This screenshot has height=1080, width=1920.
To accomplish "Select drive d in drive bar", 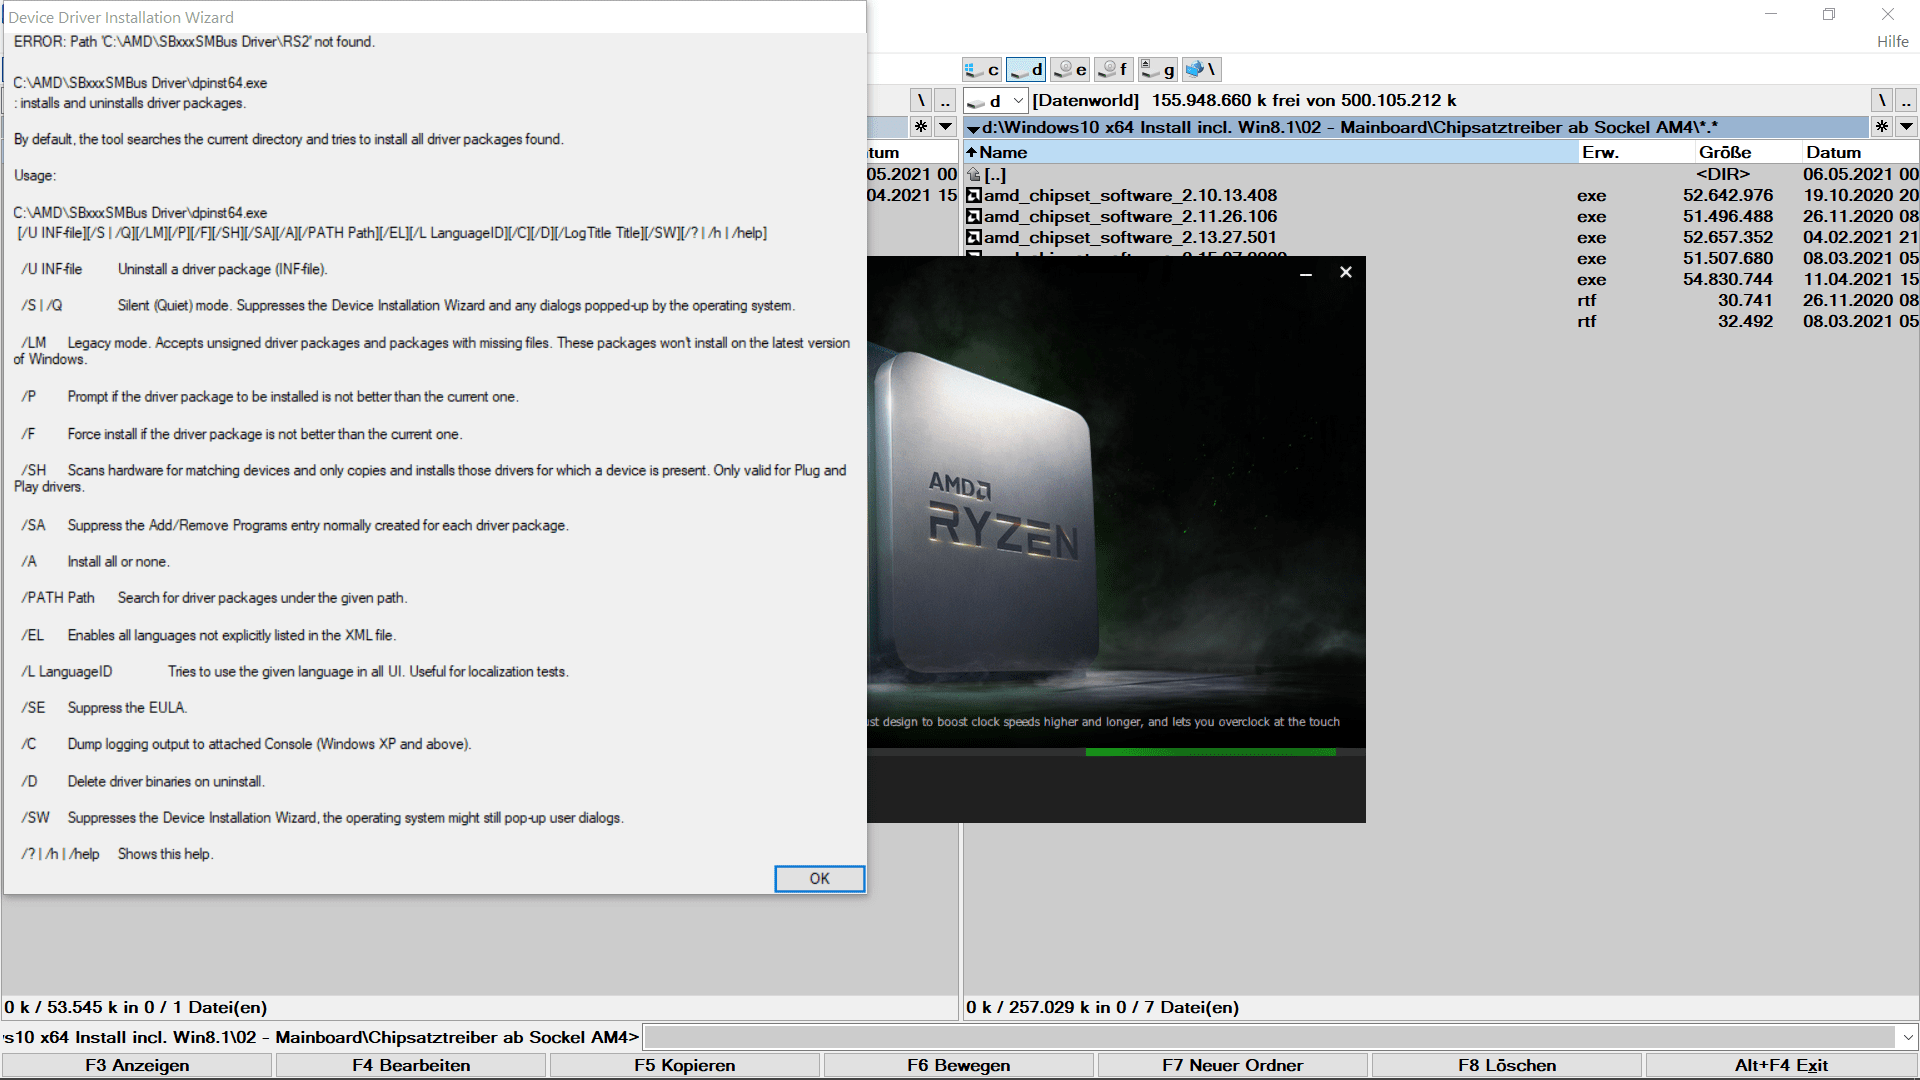I will pyautogui.click(x=1026, y=69).
